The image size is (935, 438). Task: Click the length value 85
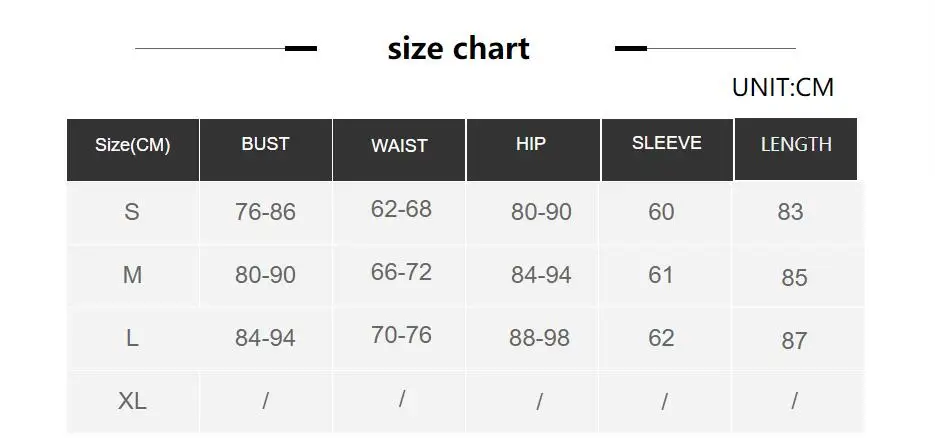[x=794, y=278]
